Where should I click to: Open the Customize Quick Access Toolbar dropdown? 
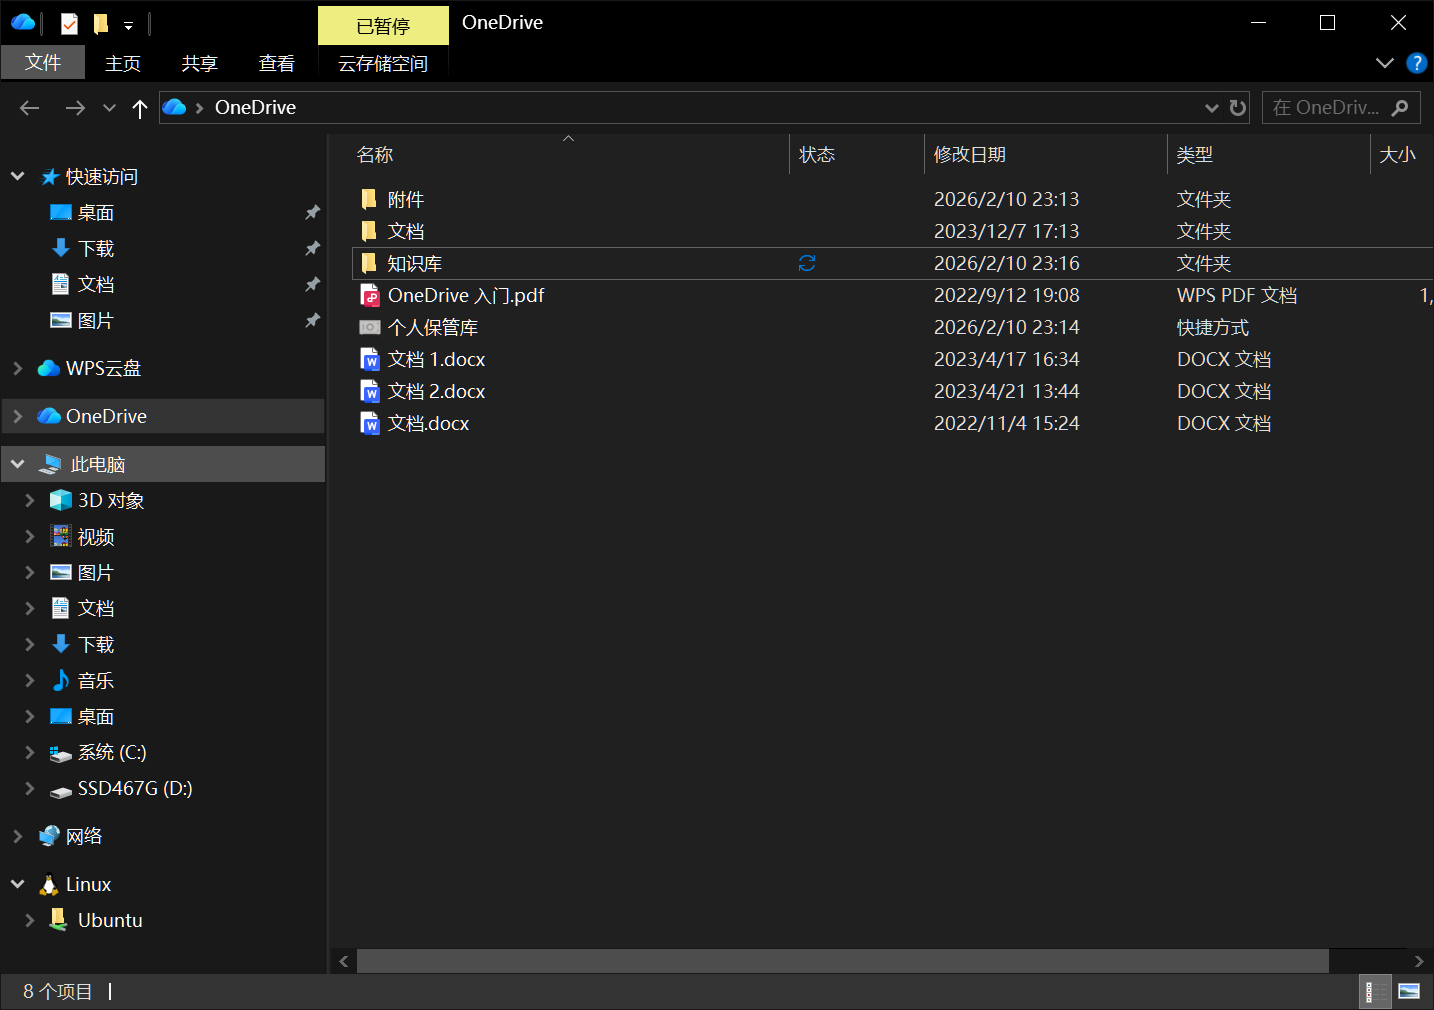(128, 25)
